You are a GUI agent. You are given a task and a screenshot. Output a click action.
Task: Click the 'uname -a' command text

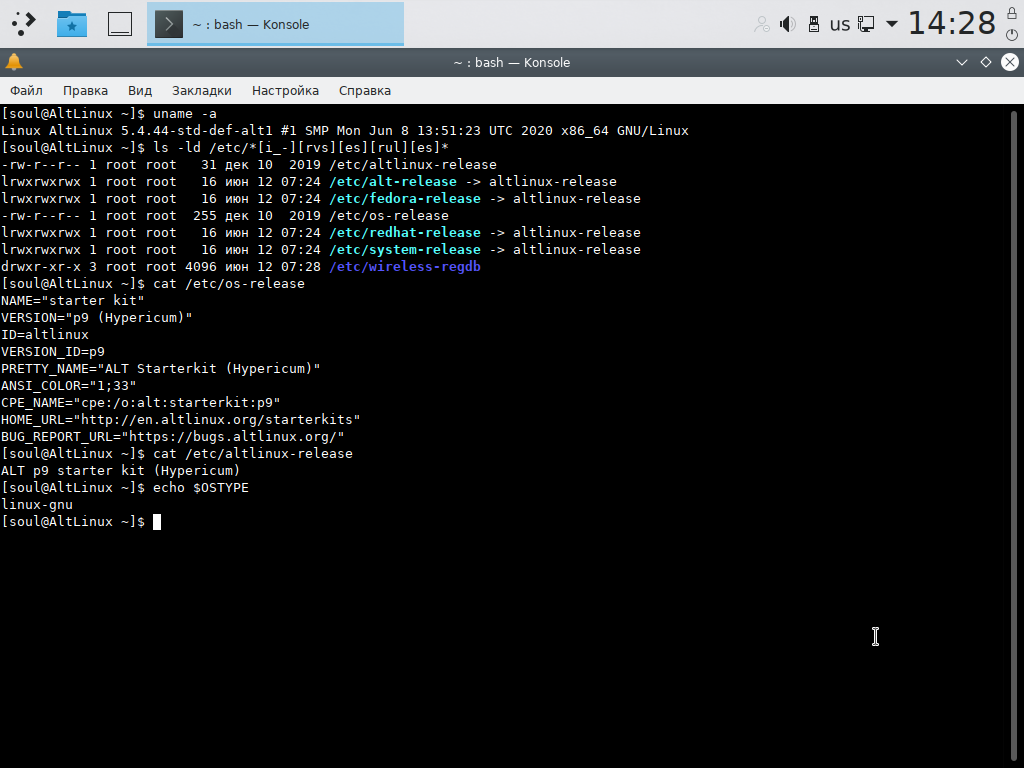coord(185,114)
